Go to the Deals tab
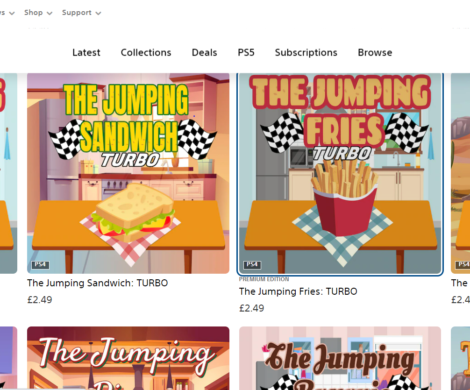 pyautogui.click(x=204, y=52)
